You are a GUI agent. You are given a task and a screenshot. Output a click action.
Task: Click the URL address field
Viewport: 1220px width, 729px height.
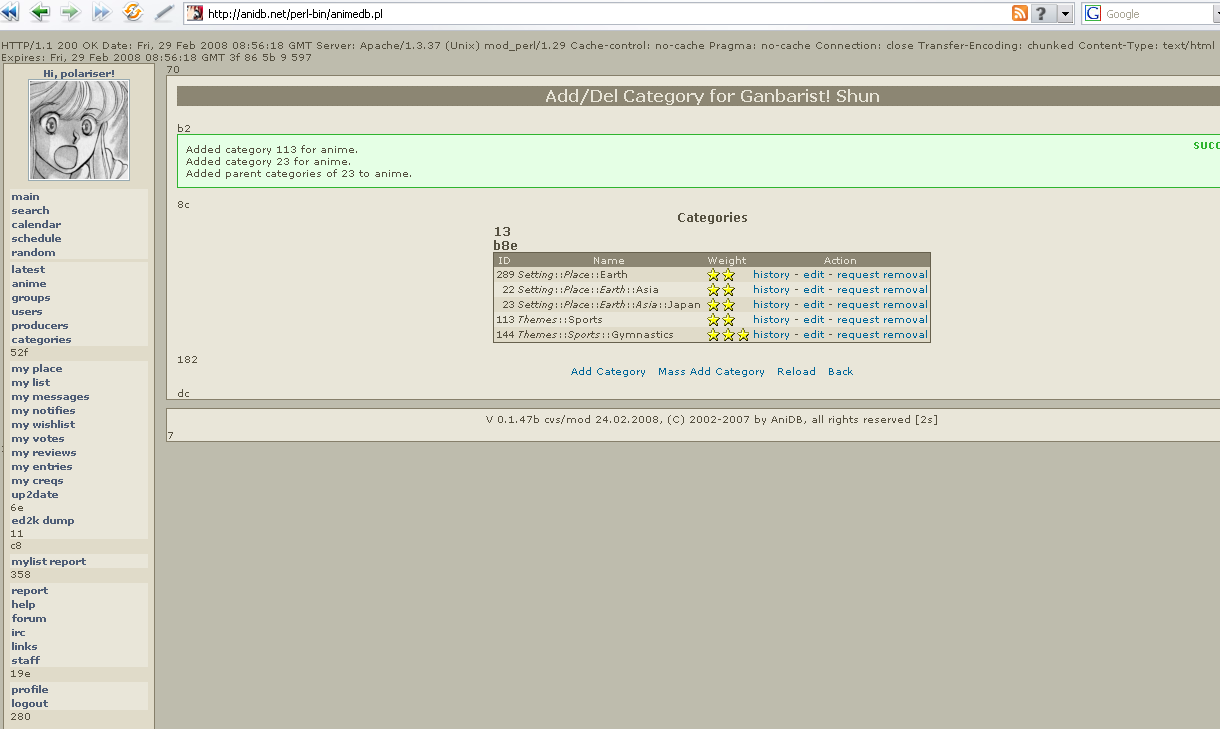[600, 14]
